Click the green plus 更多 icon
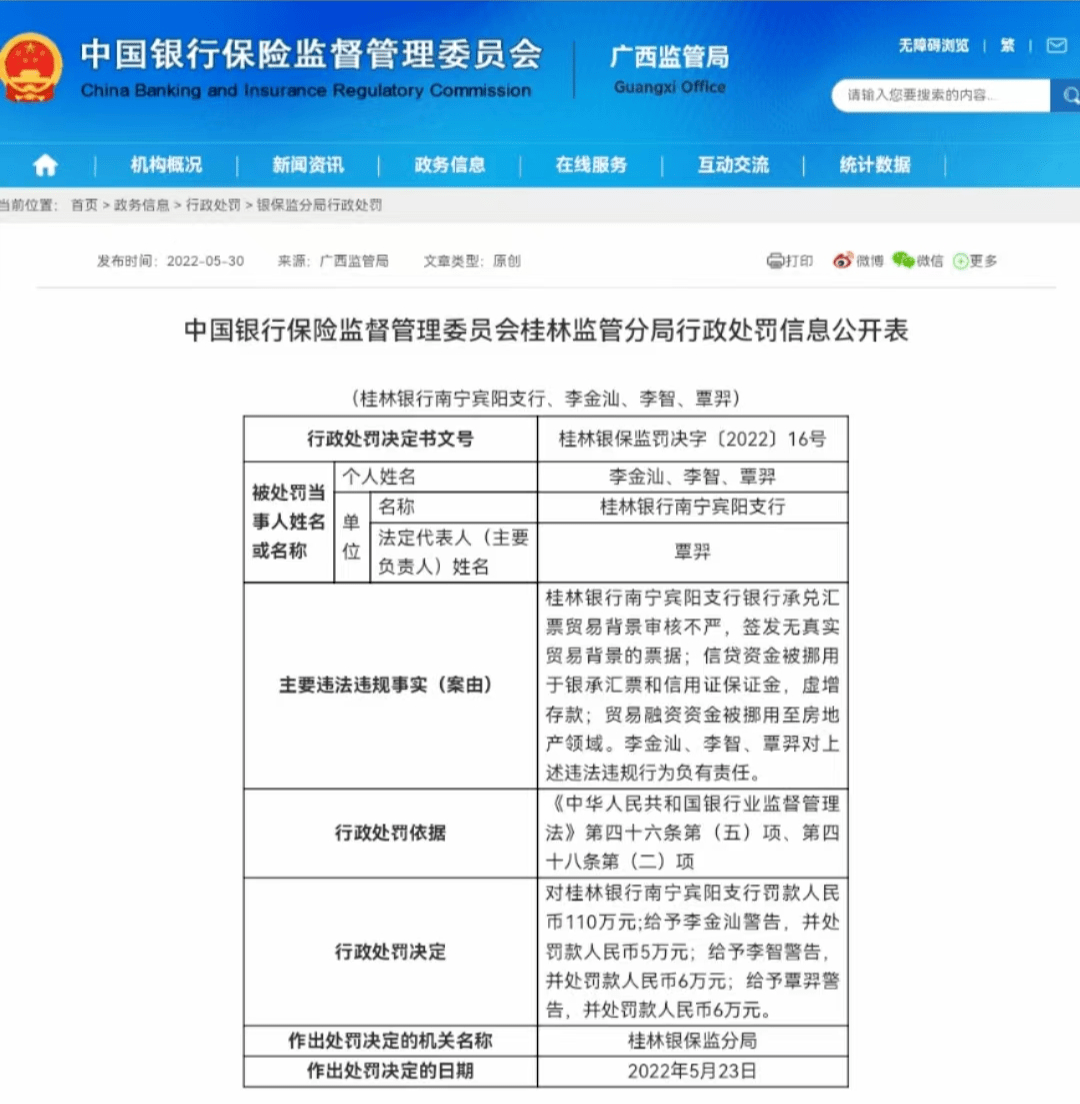 (960, 261)
